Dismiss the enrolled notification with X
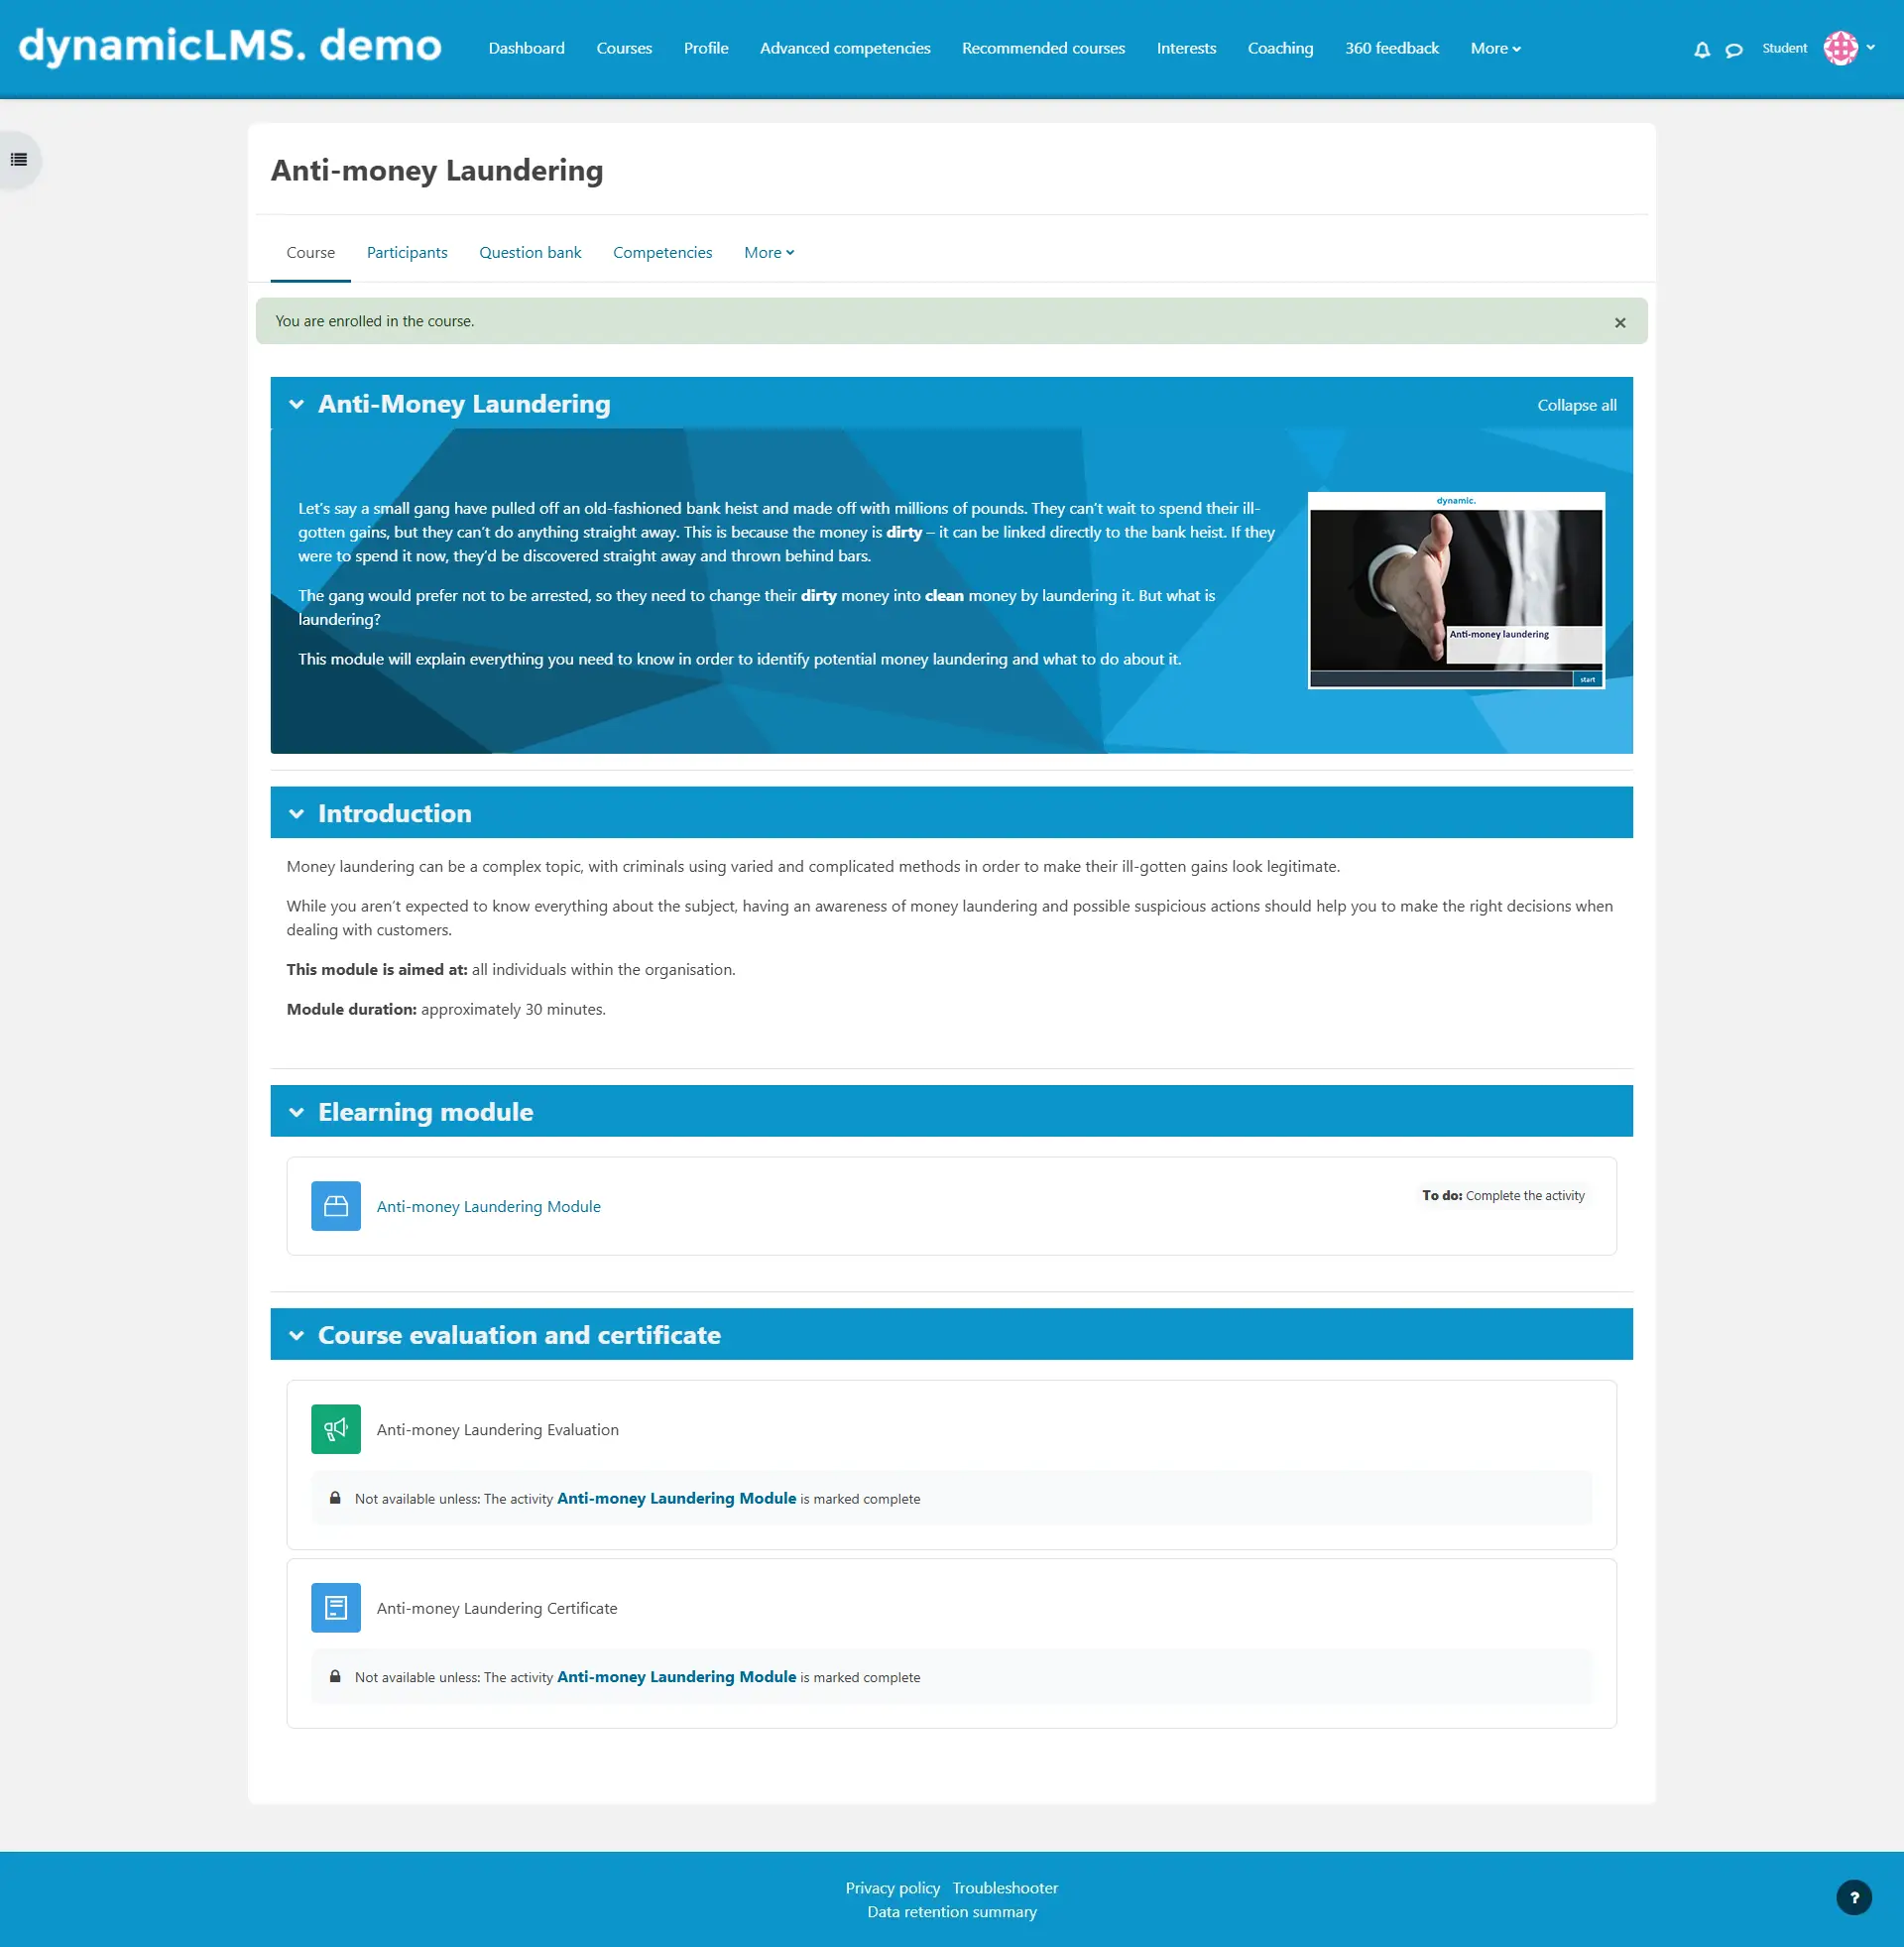1904x1947 pixels. click(1620, 322)
